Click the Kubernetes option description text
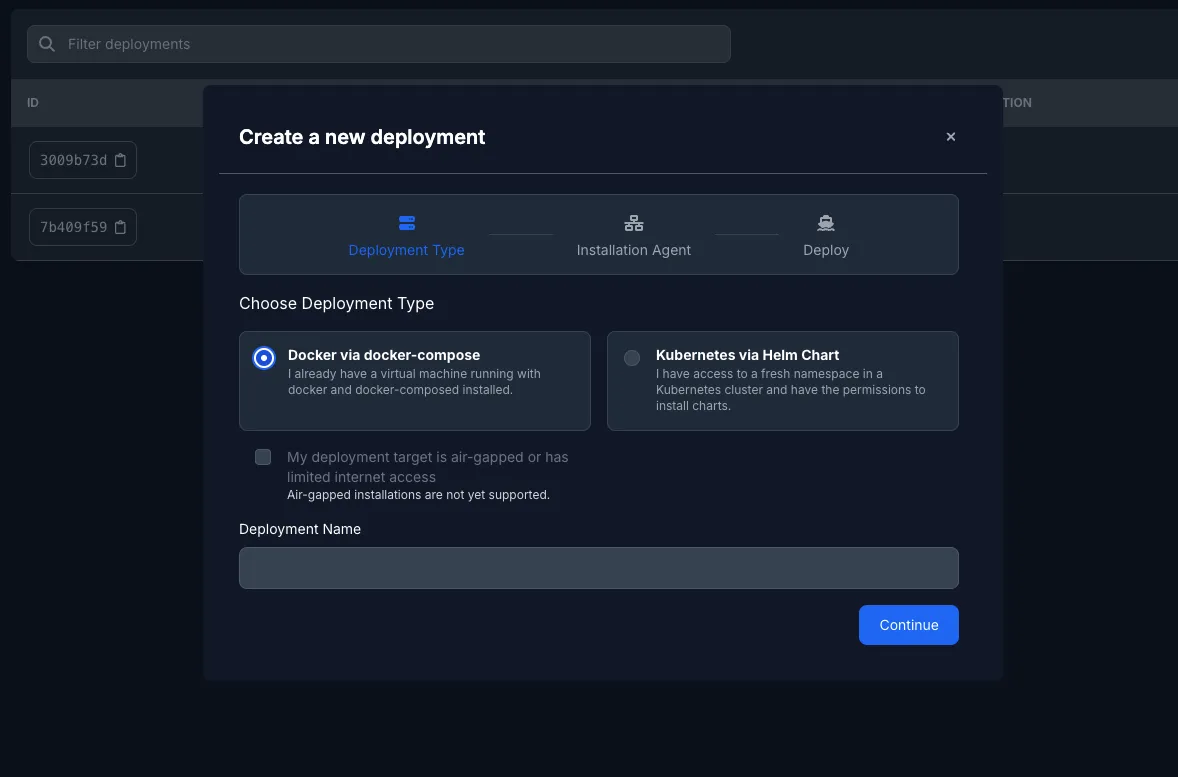 point(790,390)
